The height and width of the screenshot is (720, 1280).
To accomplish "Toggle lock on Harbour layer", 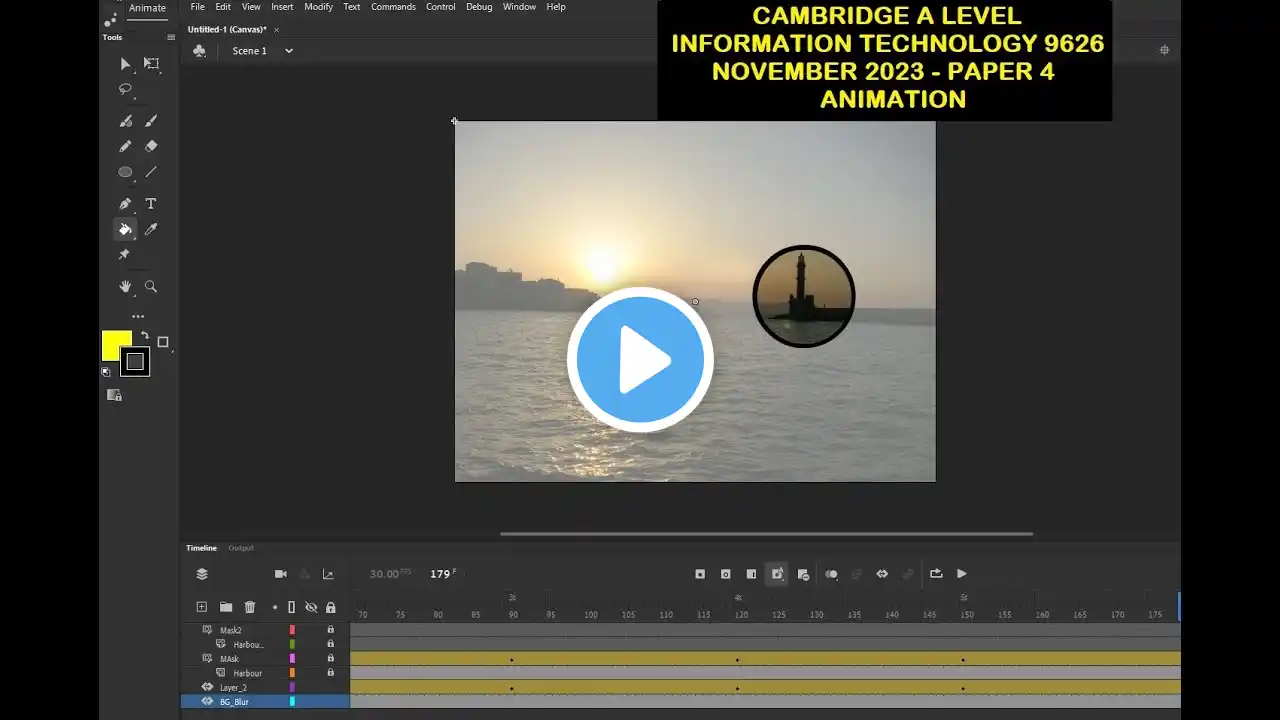I will pyautogui.click(x=331, y=673).
